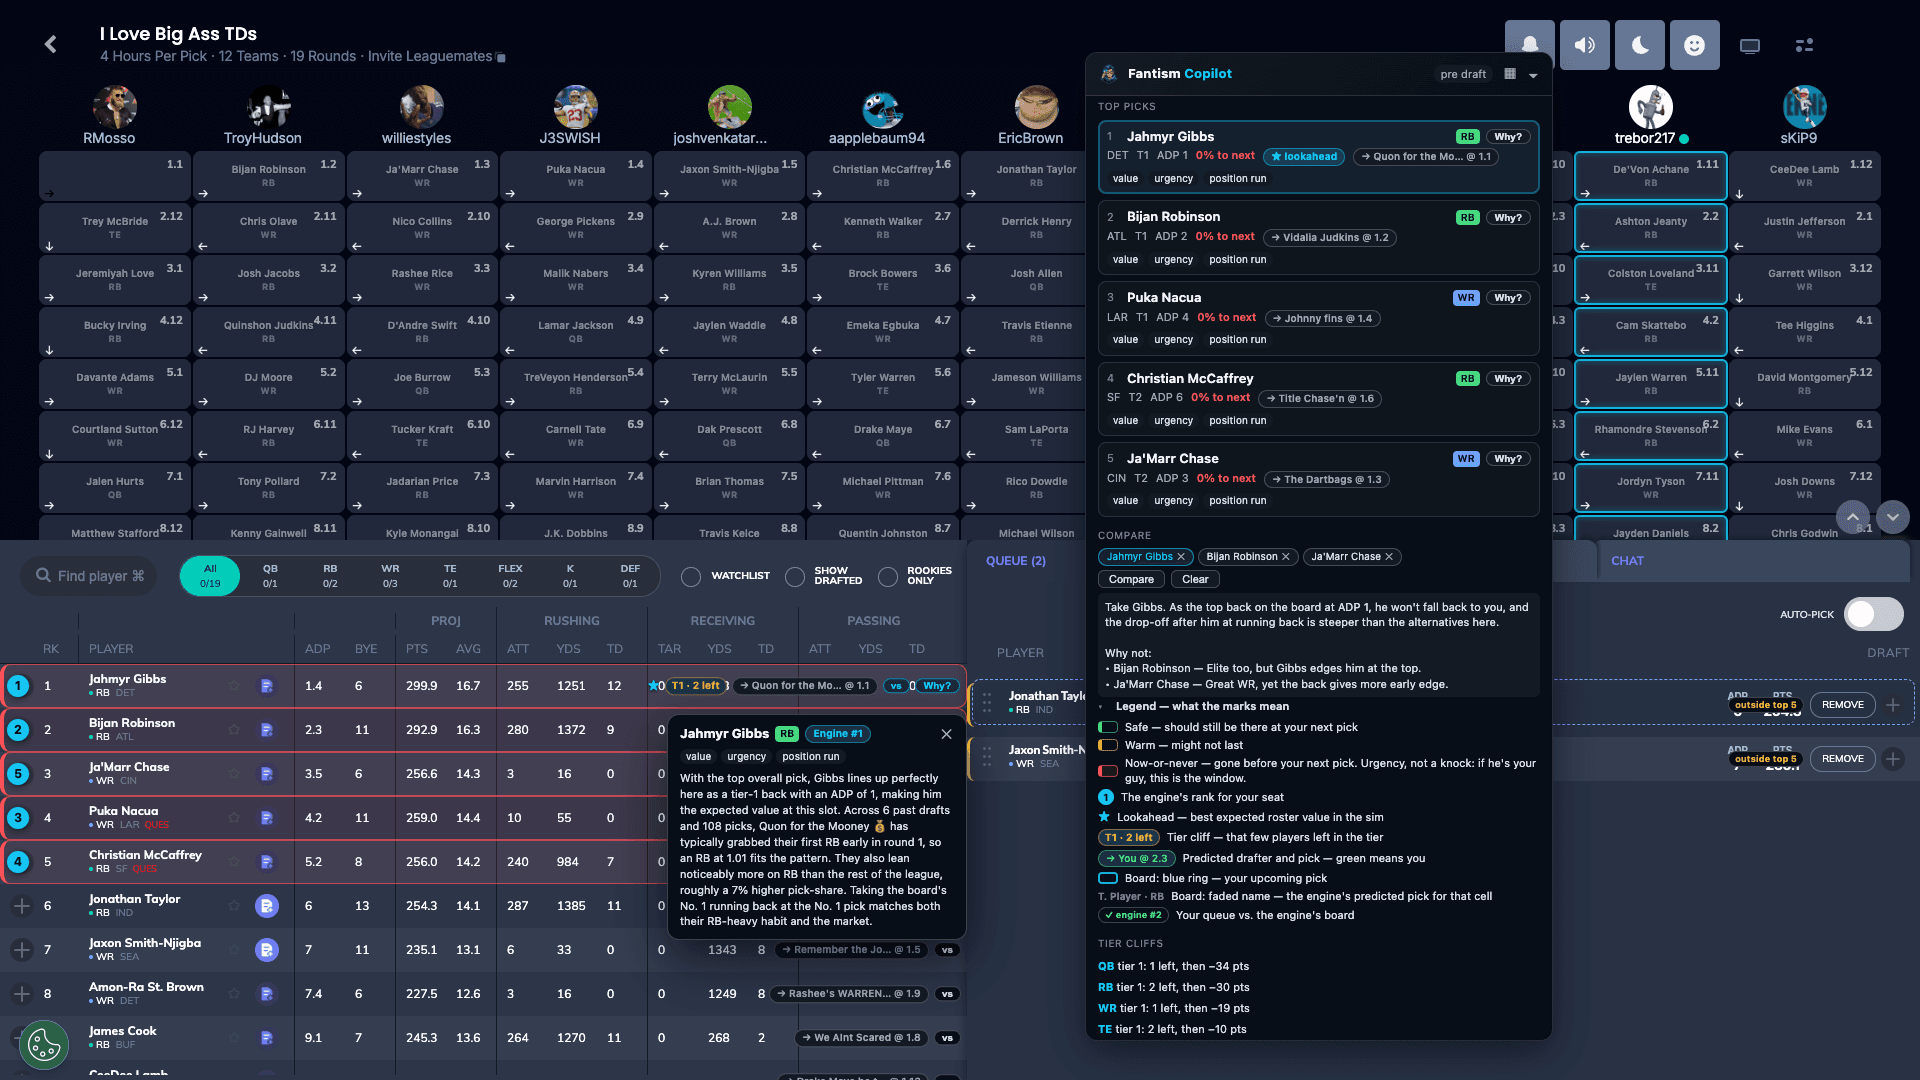Open Jaxon Smith-Njigba notes icon

click(x=267, y=950)
